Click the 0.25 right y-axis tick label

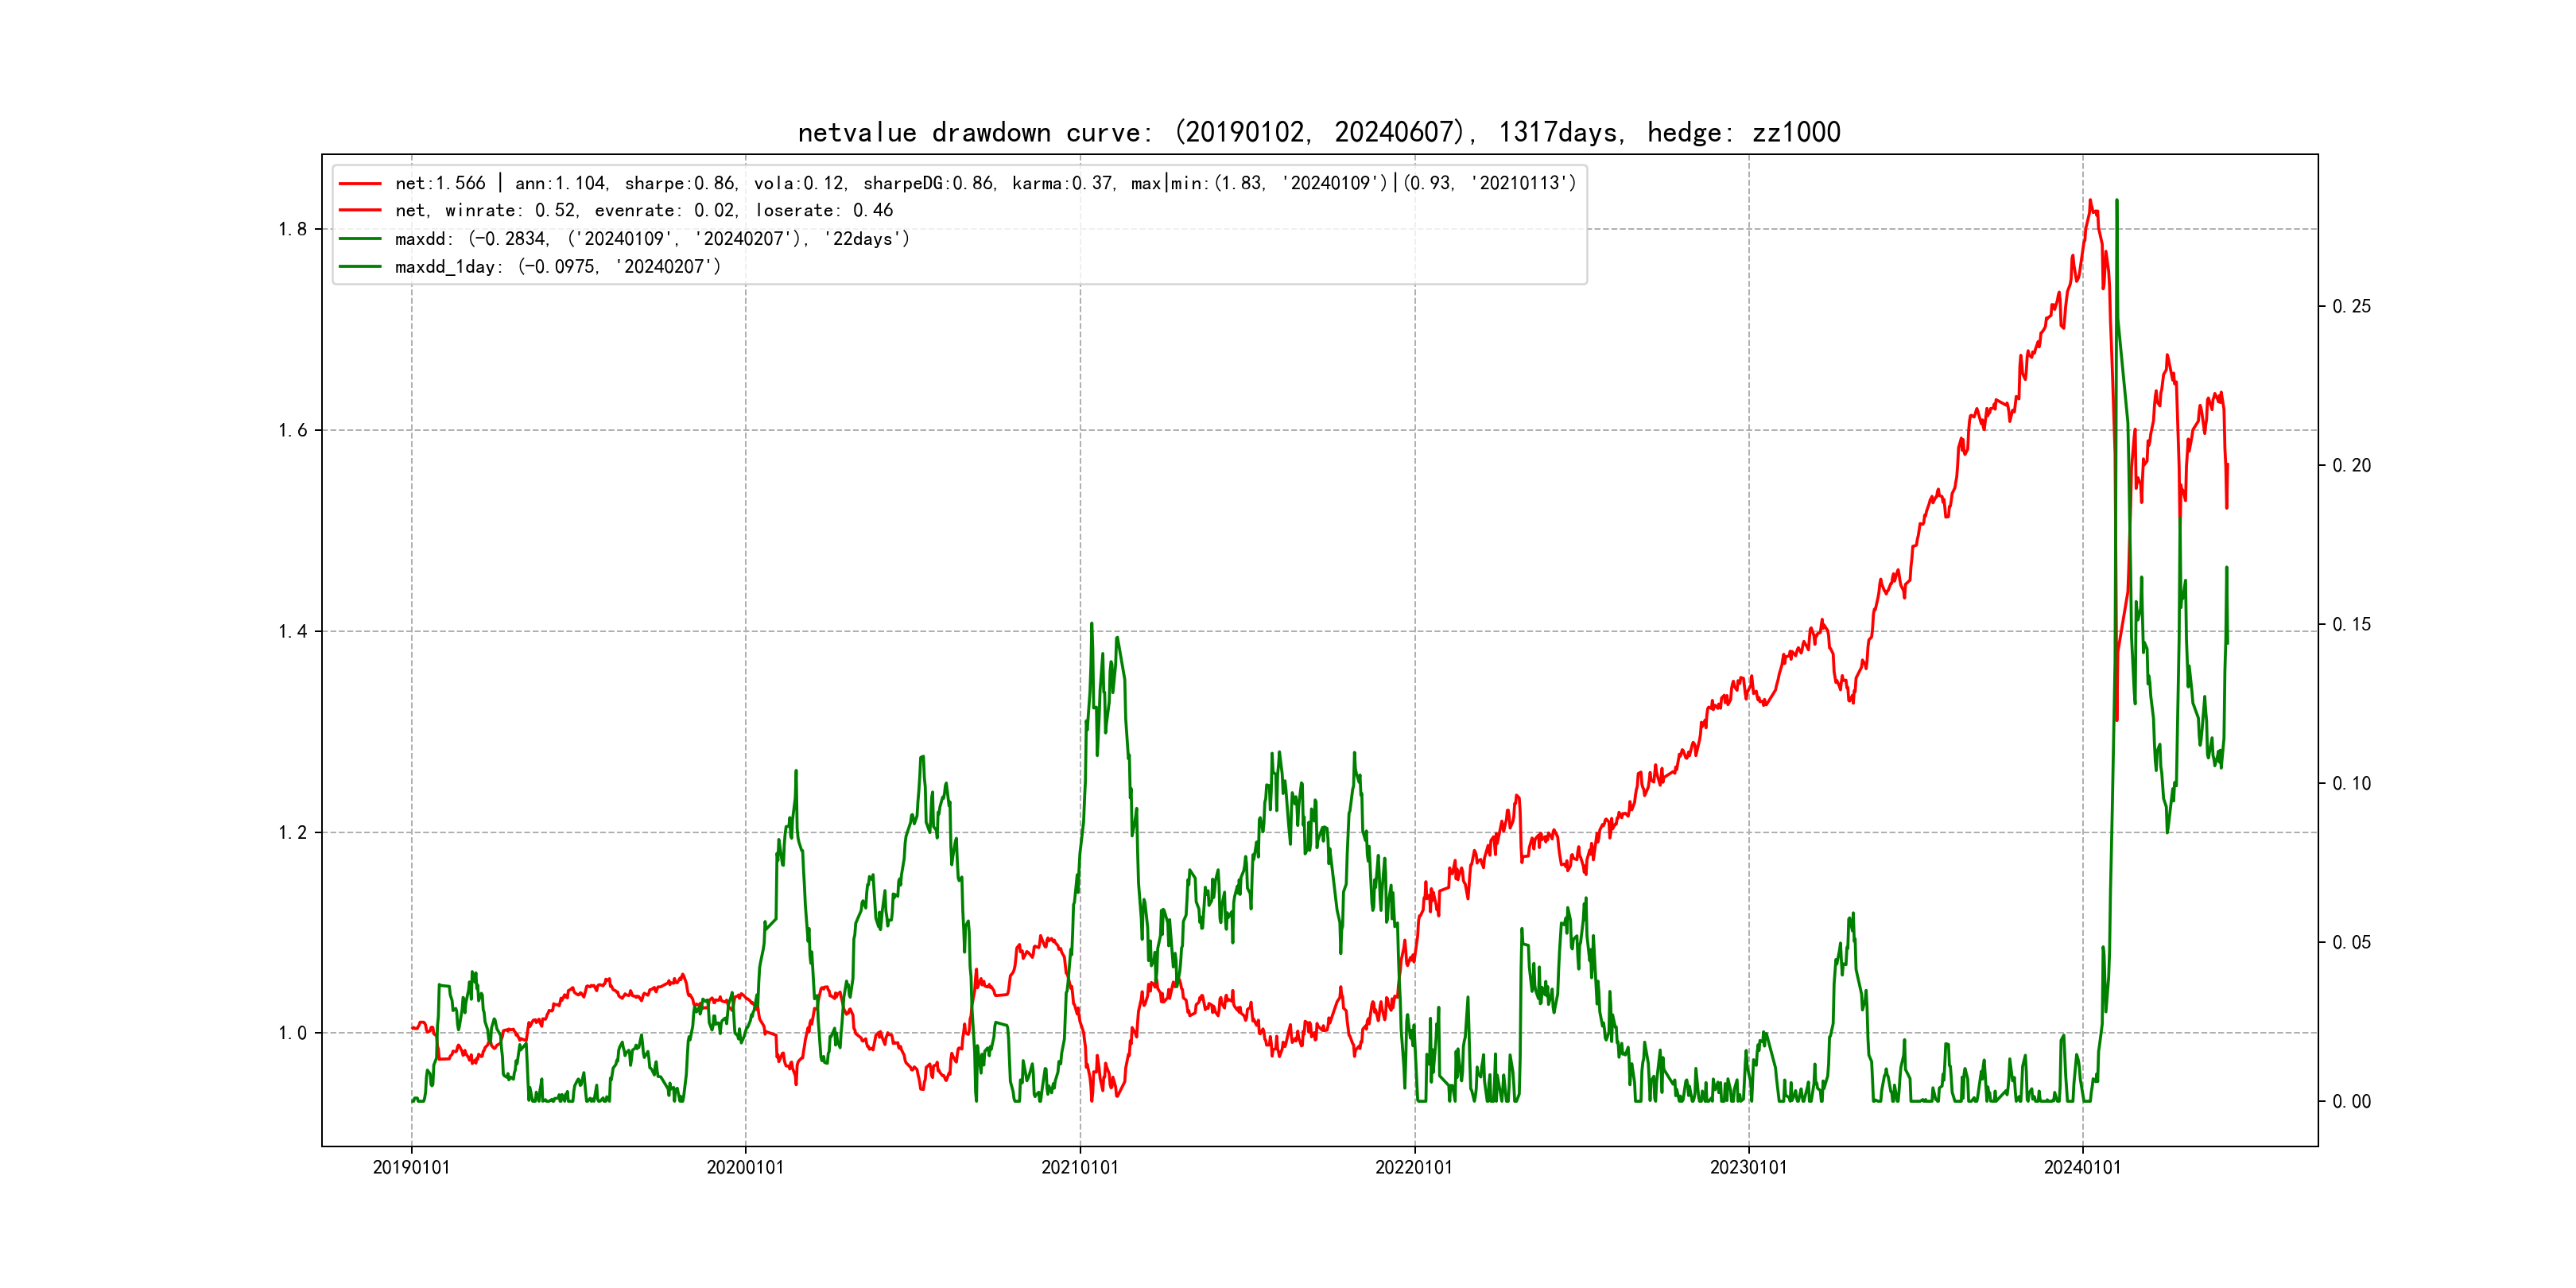[2351, 306]
